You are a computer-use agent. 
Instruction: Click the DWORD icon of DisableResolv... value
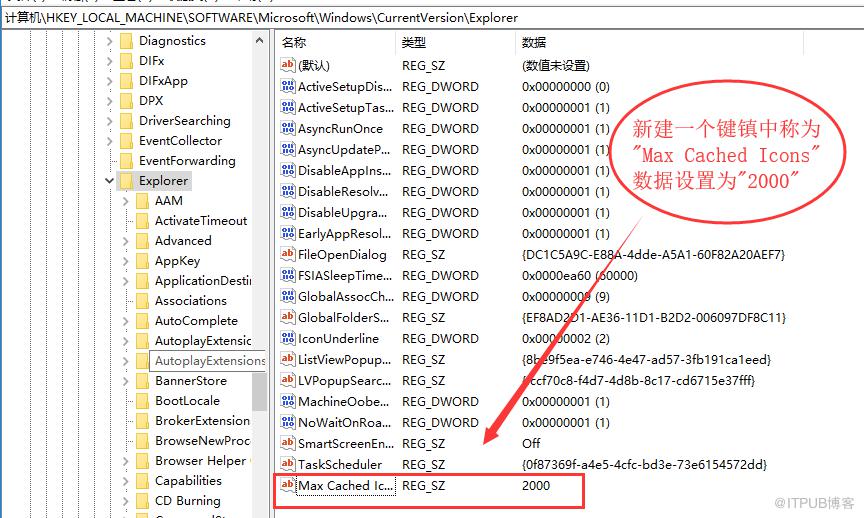(288, 191)
